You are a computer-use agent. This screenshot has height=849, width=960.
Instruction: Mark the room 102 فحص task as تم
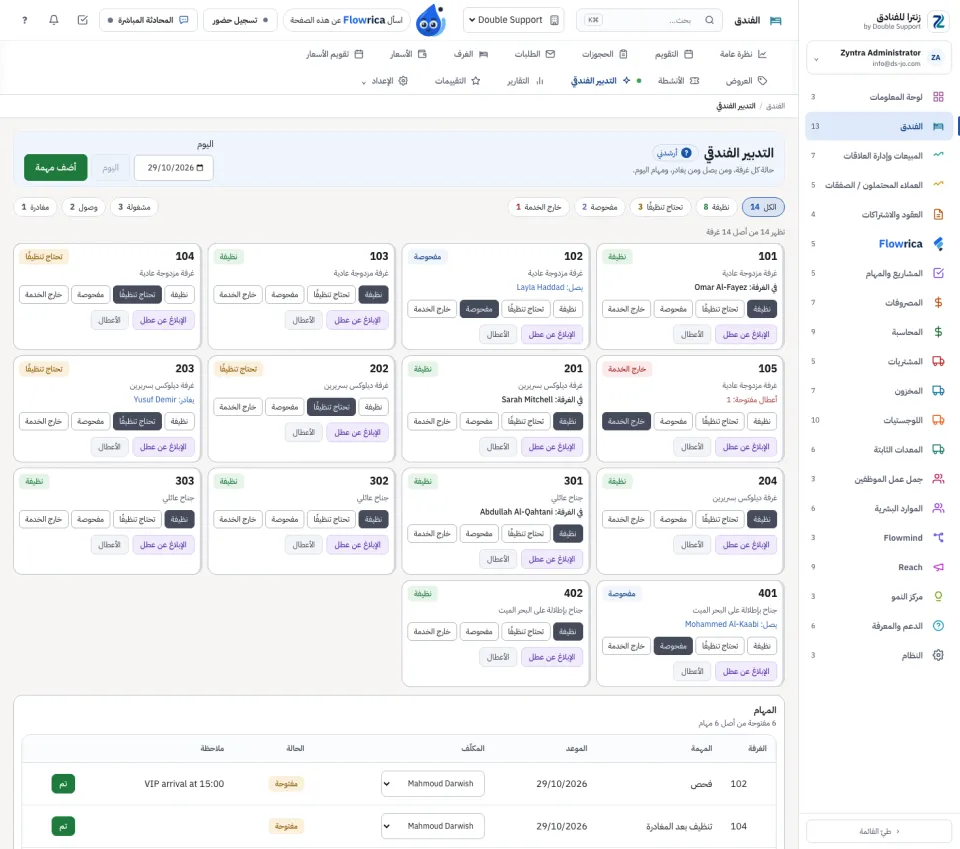point(63,784)
